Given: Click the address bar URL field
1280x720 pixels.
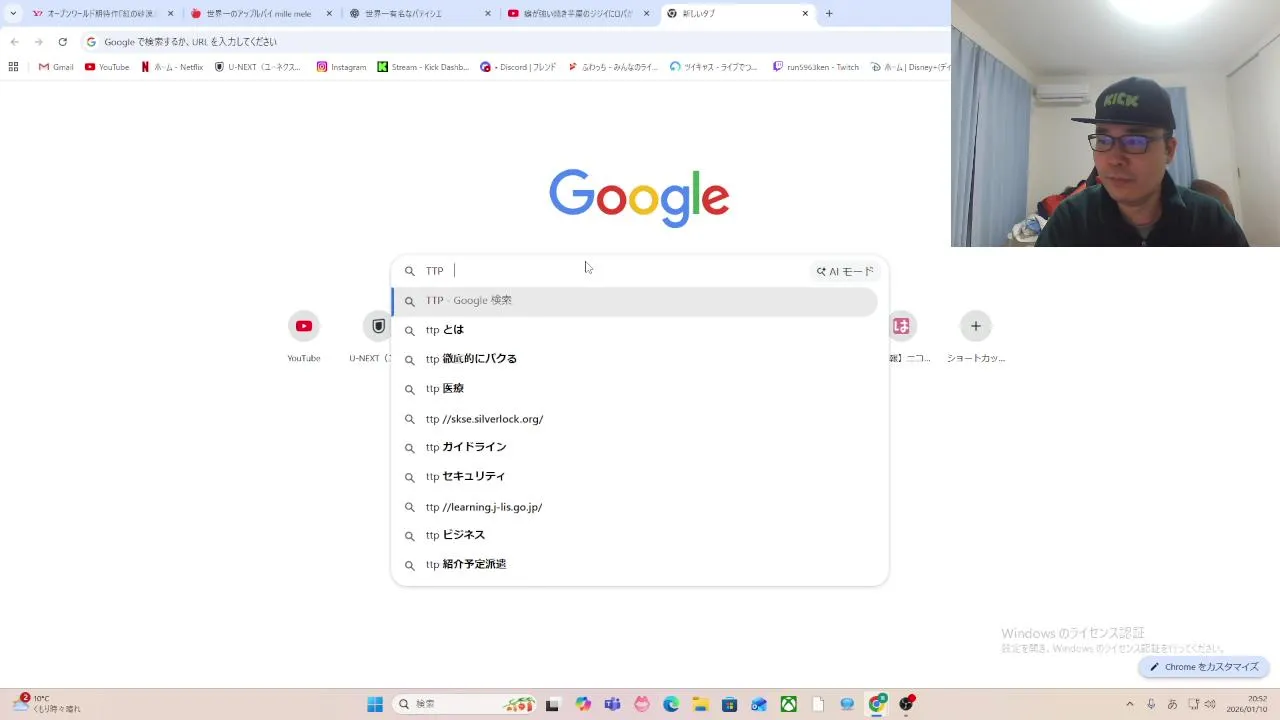Looking at the screenshot, I should pyautogui.click(x=515, y=42).
